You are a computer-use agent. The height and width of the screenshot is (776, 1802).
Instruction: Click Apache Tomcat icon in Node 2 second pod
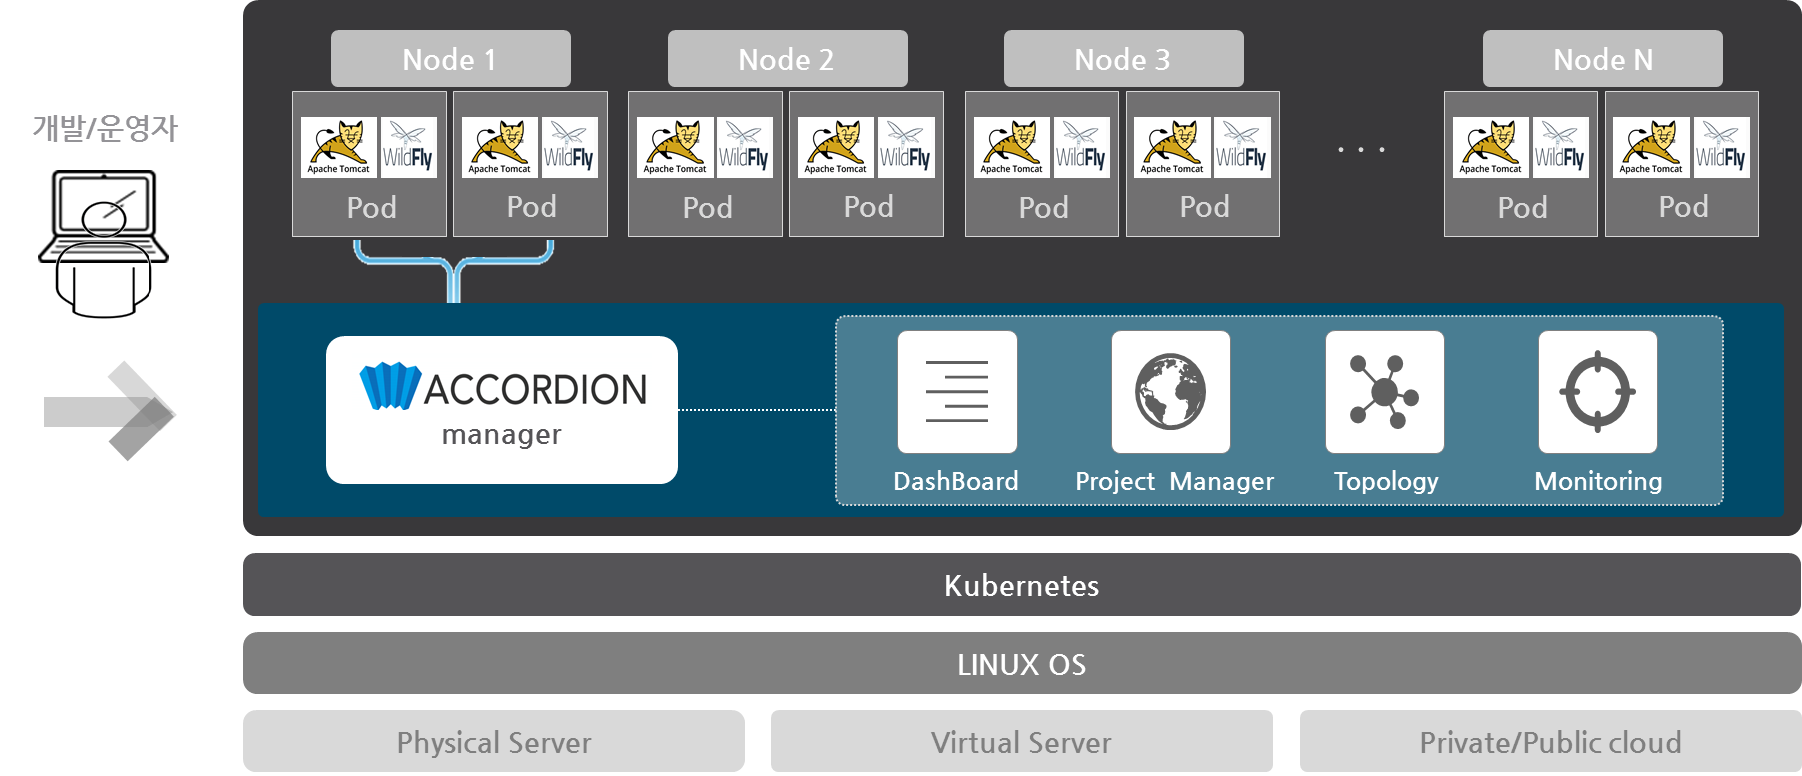click(x=836, y=148)
